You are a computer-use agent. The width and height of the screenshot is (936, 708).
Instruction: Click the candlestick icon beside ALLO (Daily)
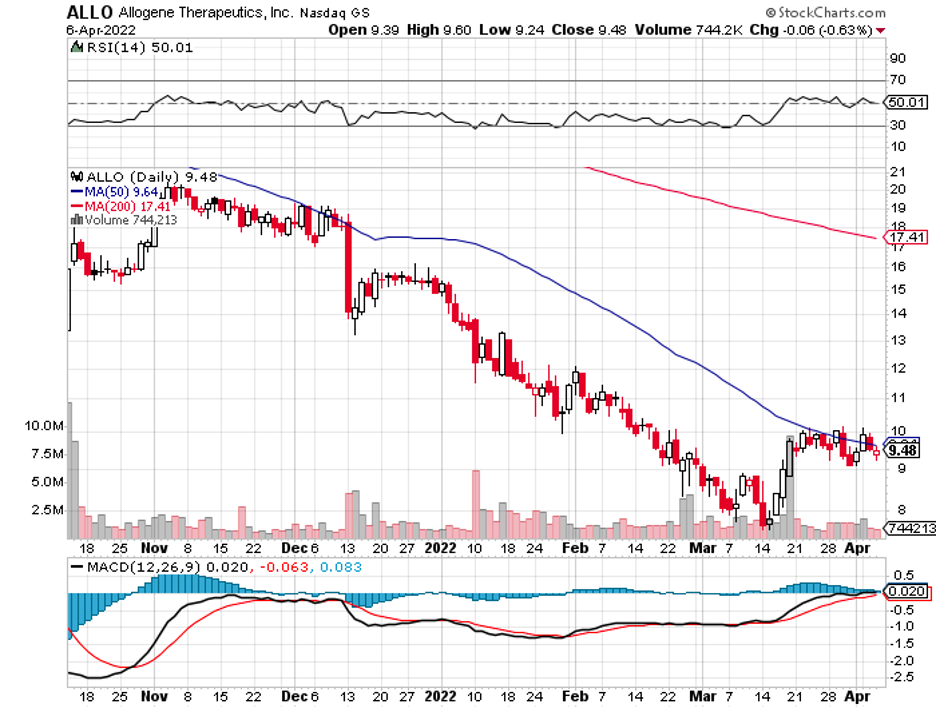tap(76, 177)
